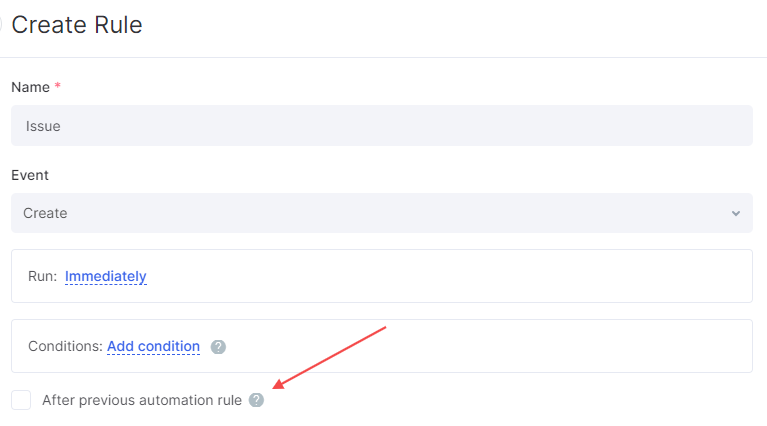Image resolution: width=767 pixels, height=426 pixels.
Task: Change run timing via Immediately link
Action: 106,276
